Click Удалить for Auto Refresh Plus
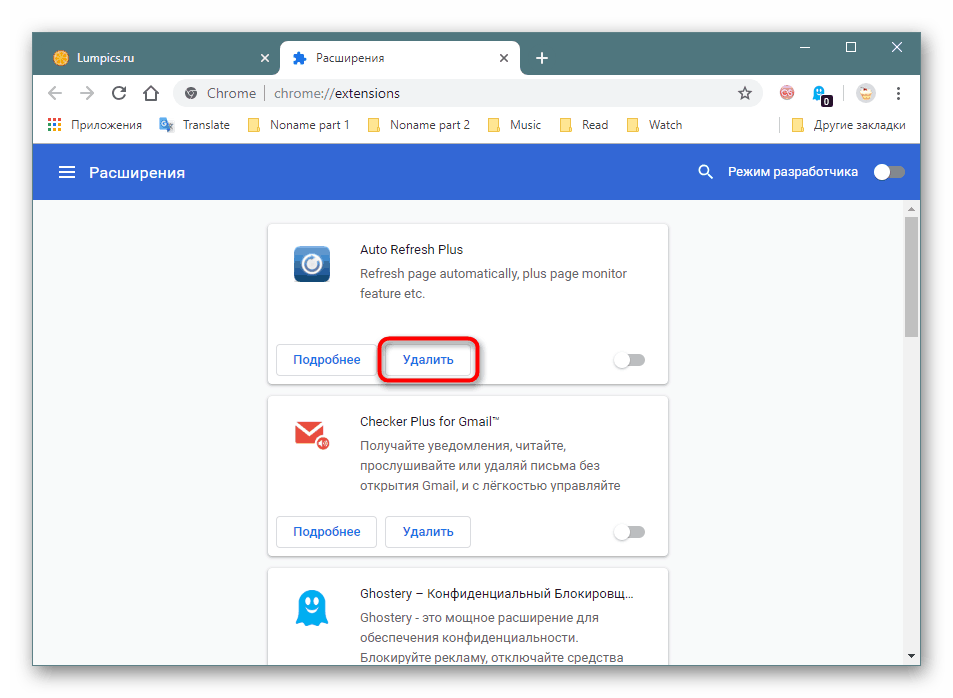This screenshot has width=953, height=698. 428,360
